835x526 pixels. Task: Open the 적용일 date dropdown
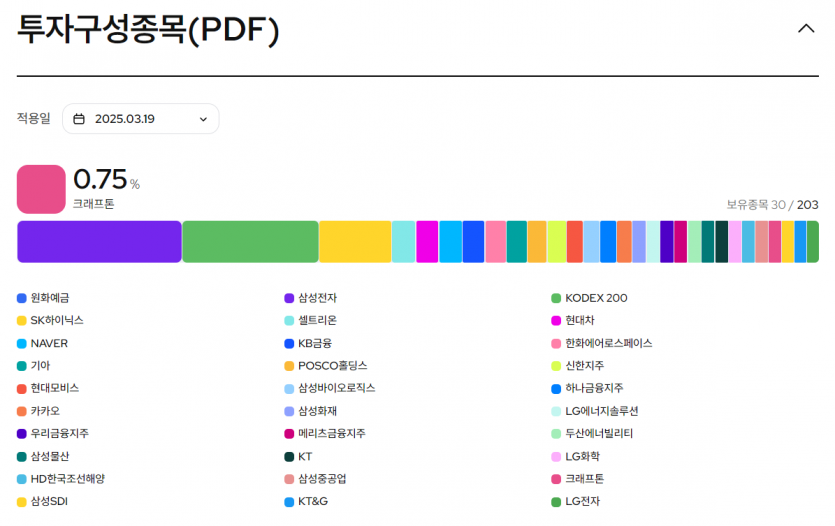pyautogui.click(x=141, y=119)
